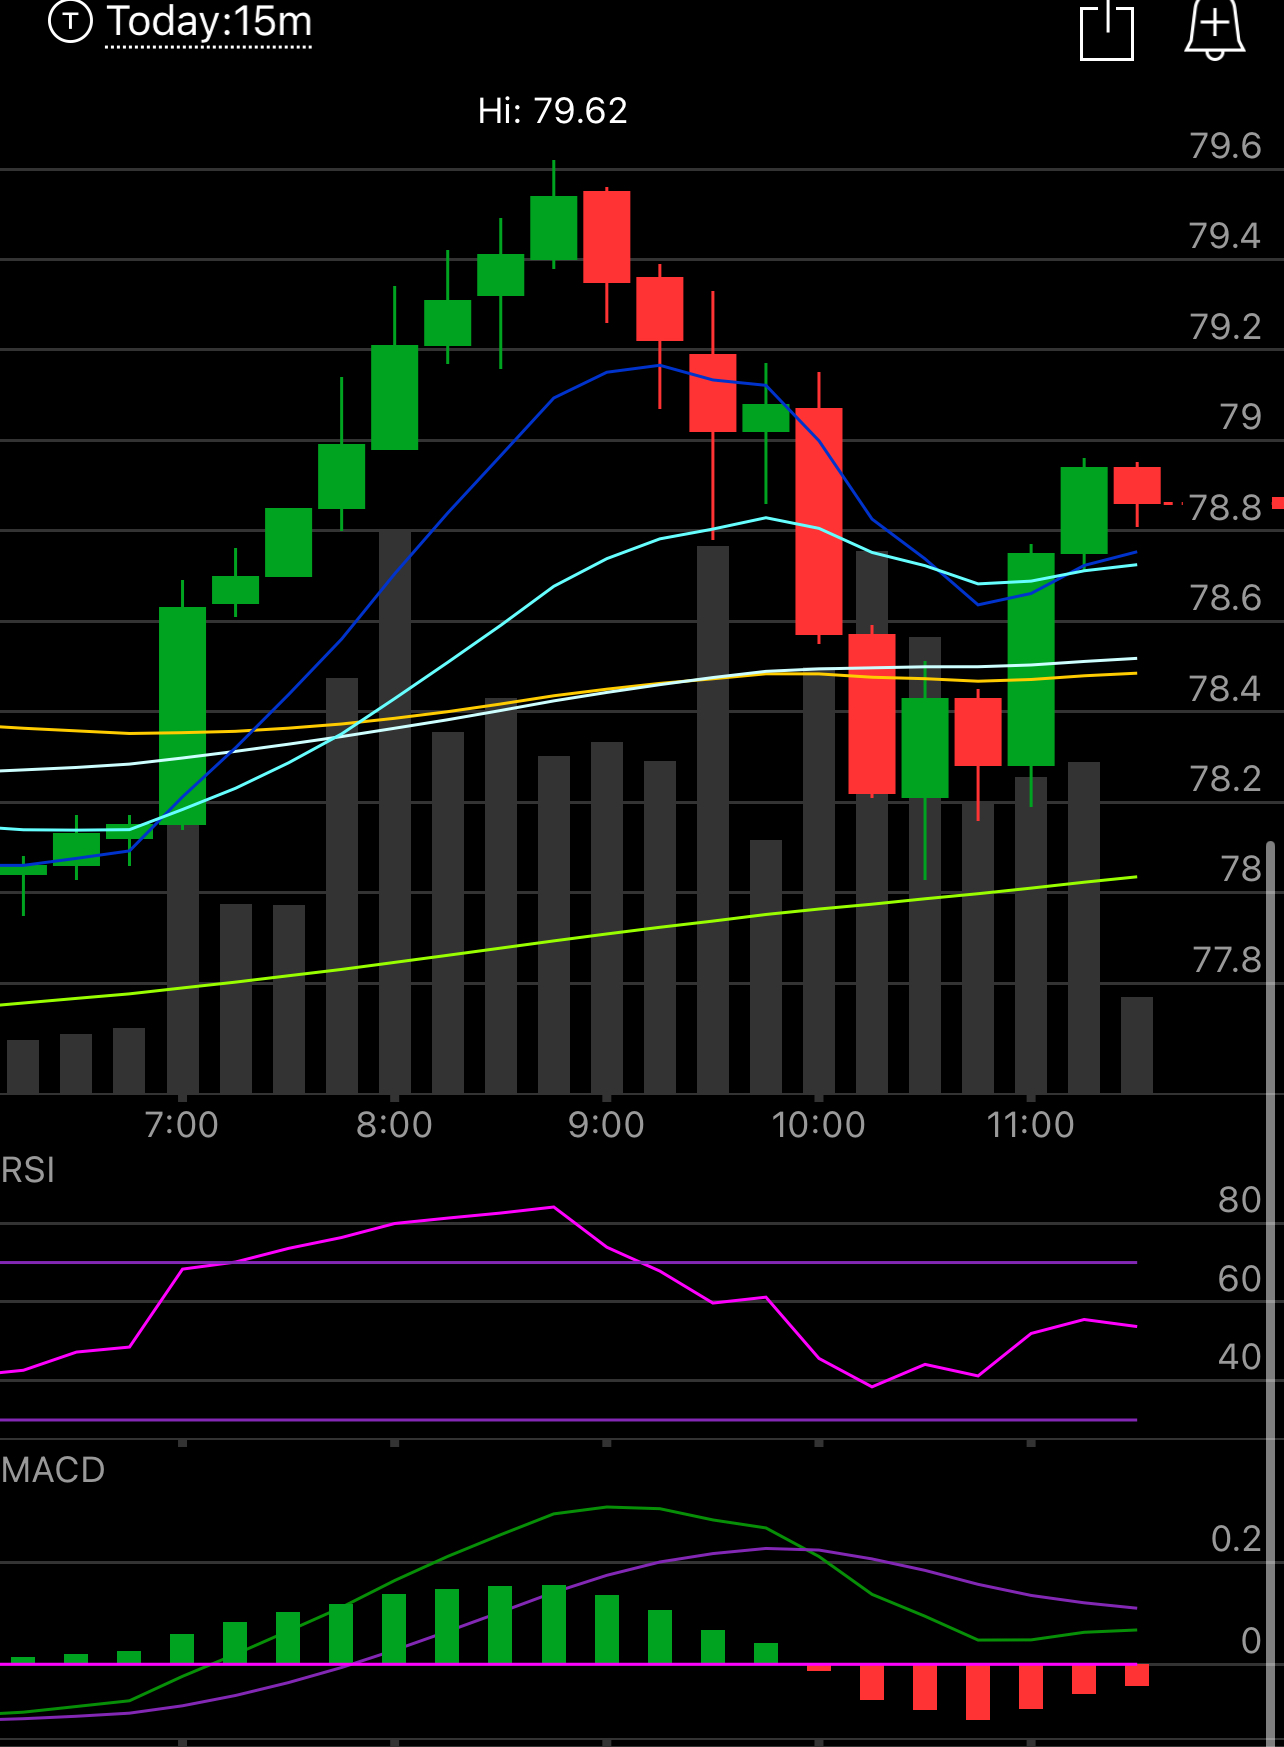Tap the 79.2 price axis label

tap(1225, 327)
